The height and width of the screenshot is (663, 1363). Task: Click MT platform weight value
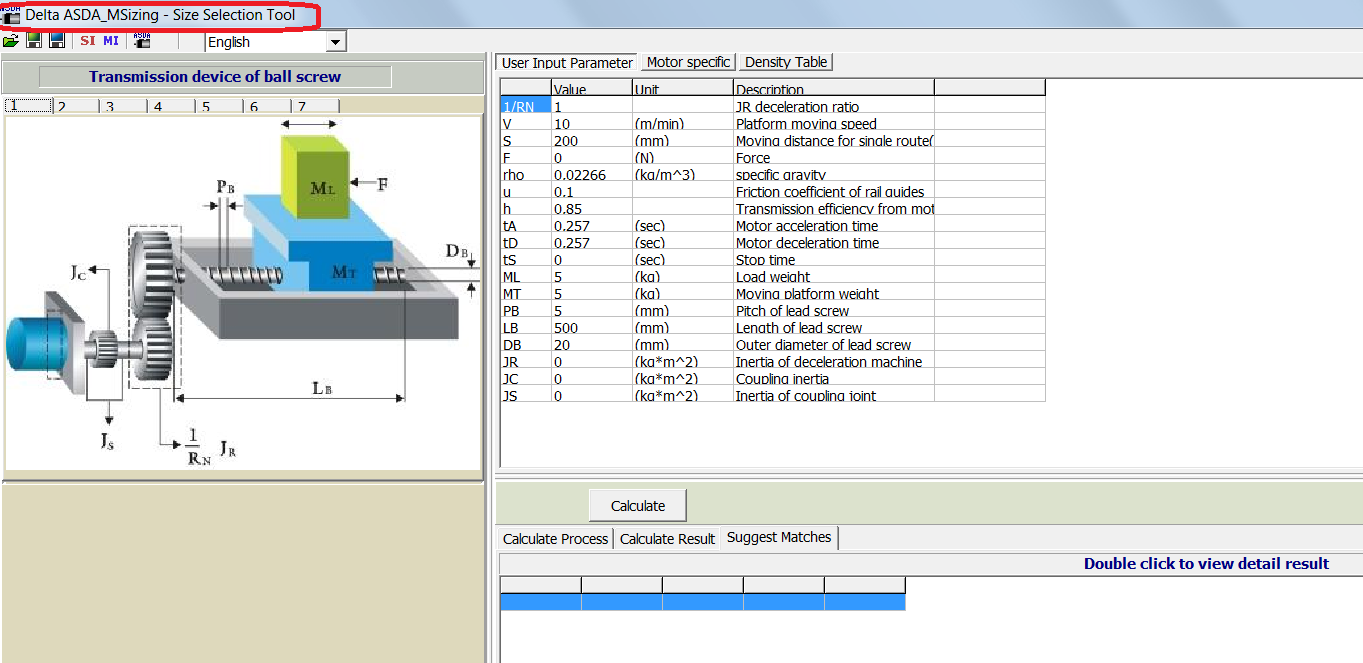592,293
